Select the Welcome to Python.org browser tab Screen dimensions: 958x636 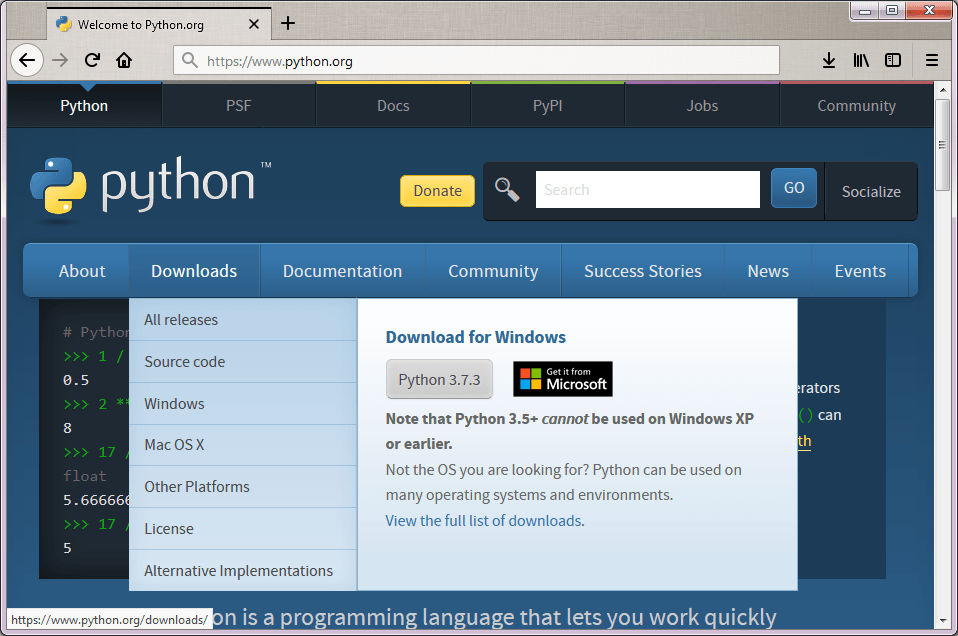tap(159, 24)
